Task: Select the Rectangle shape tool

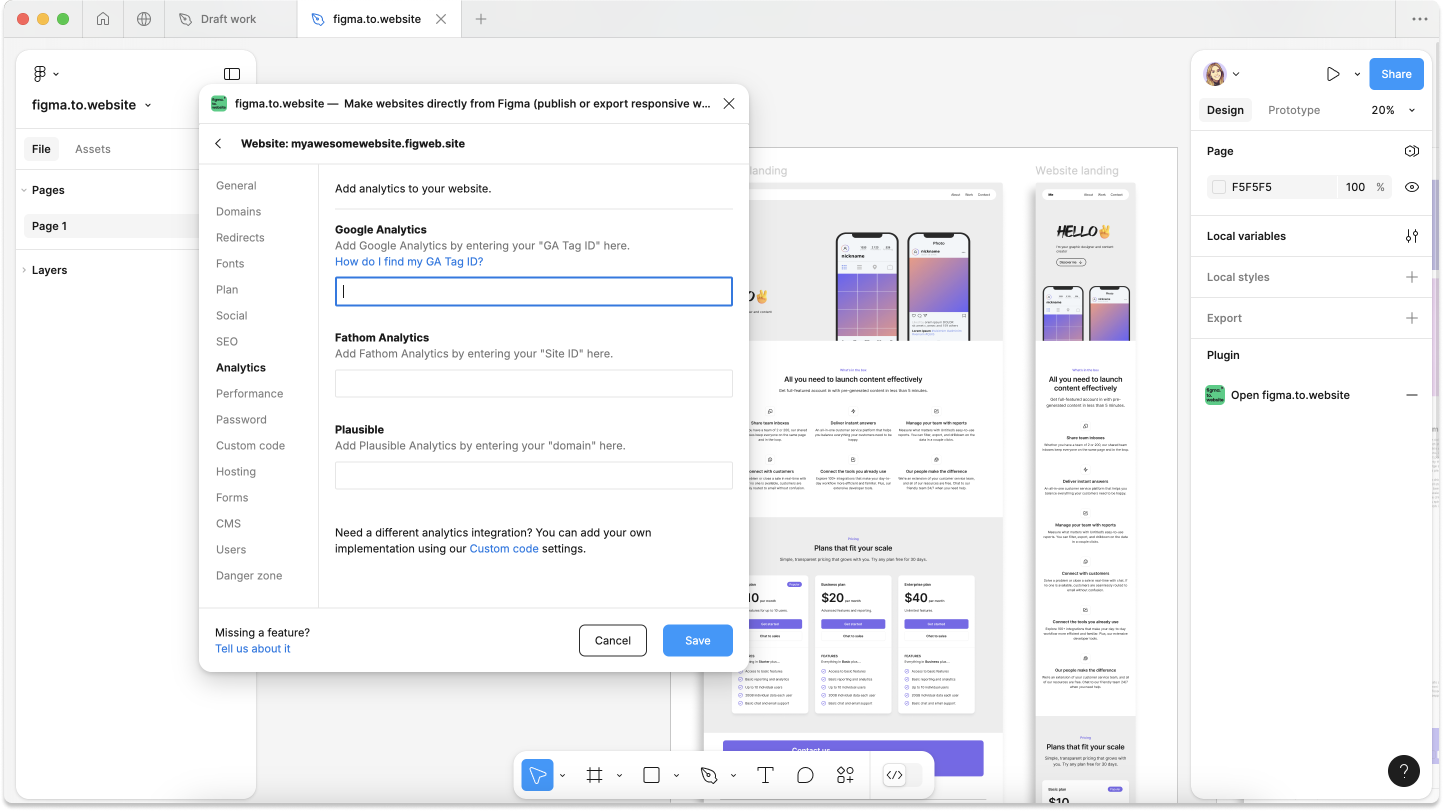Action: 651,775
